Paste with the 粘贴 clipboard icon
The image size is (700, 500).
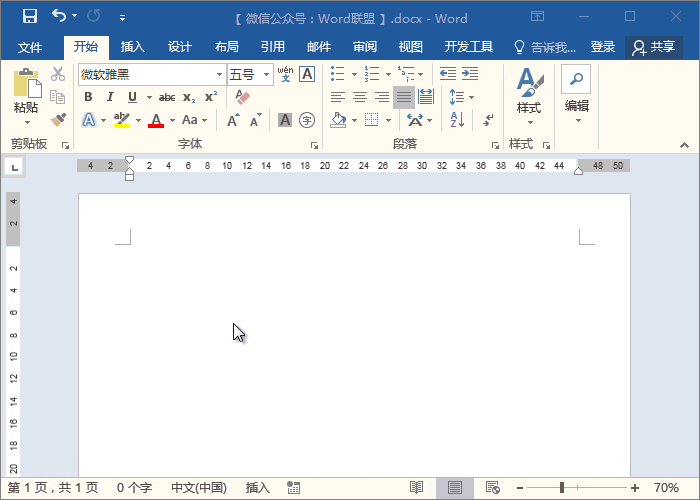(27, 83)
